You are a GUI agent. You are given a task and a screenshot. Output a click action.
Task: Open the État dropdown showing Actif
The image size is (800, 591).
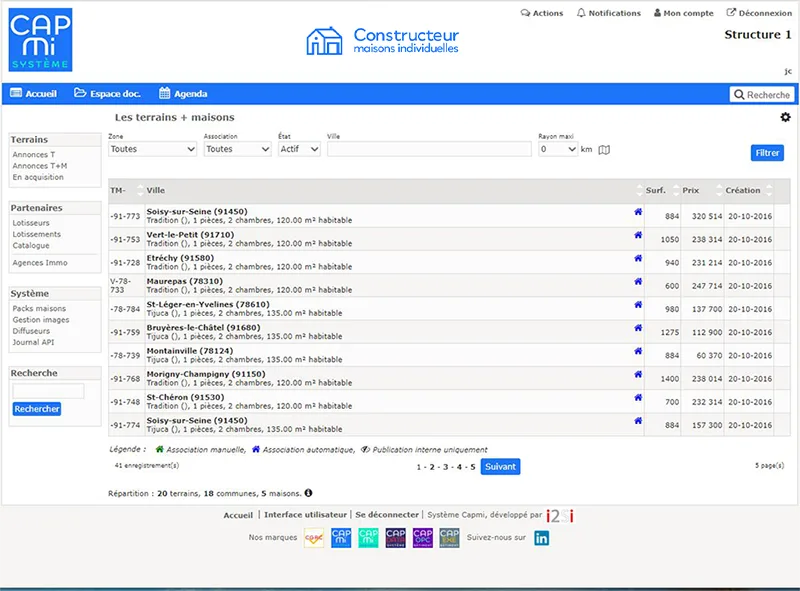[299, 149]
